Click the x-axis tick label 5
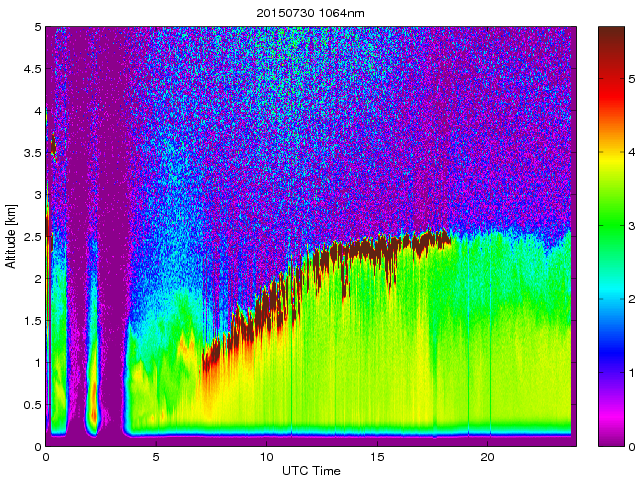Image resolution: width=640 pixels, height=480 pixels. (156, 457)
